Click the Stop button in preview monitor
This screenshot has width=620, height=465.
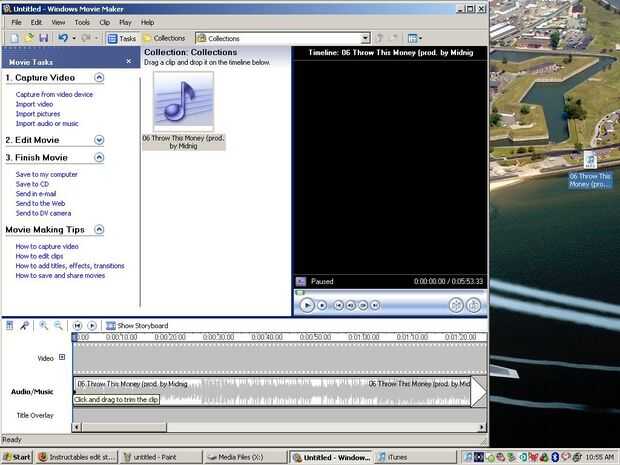coord(322,305)
